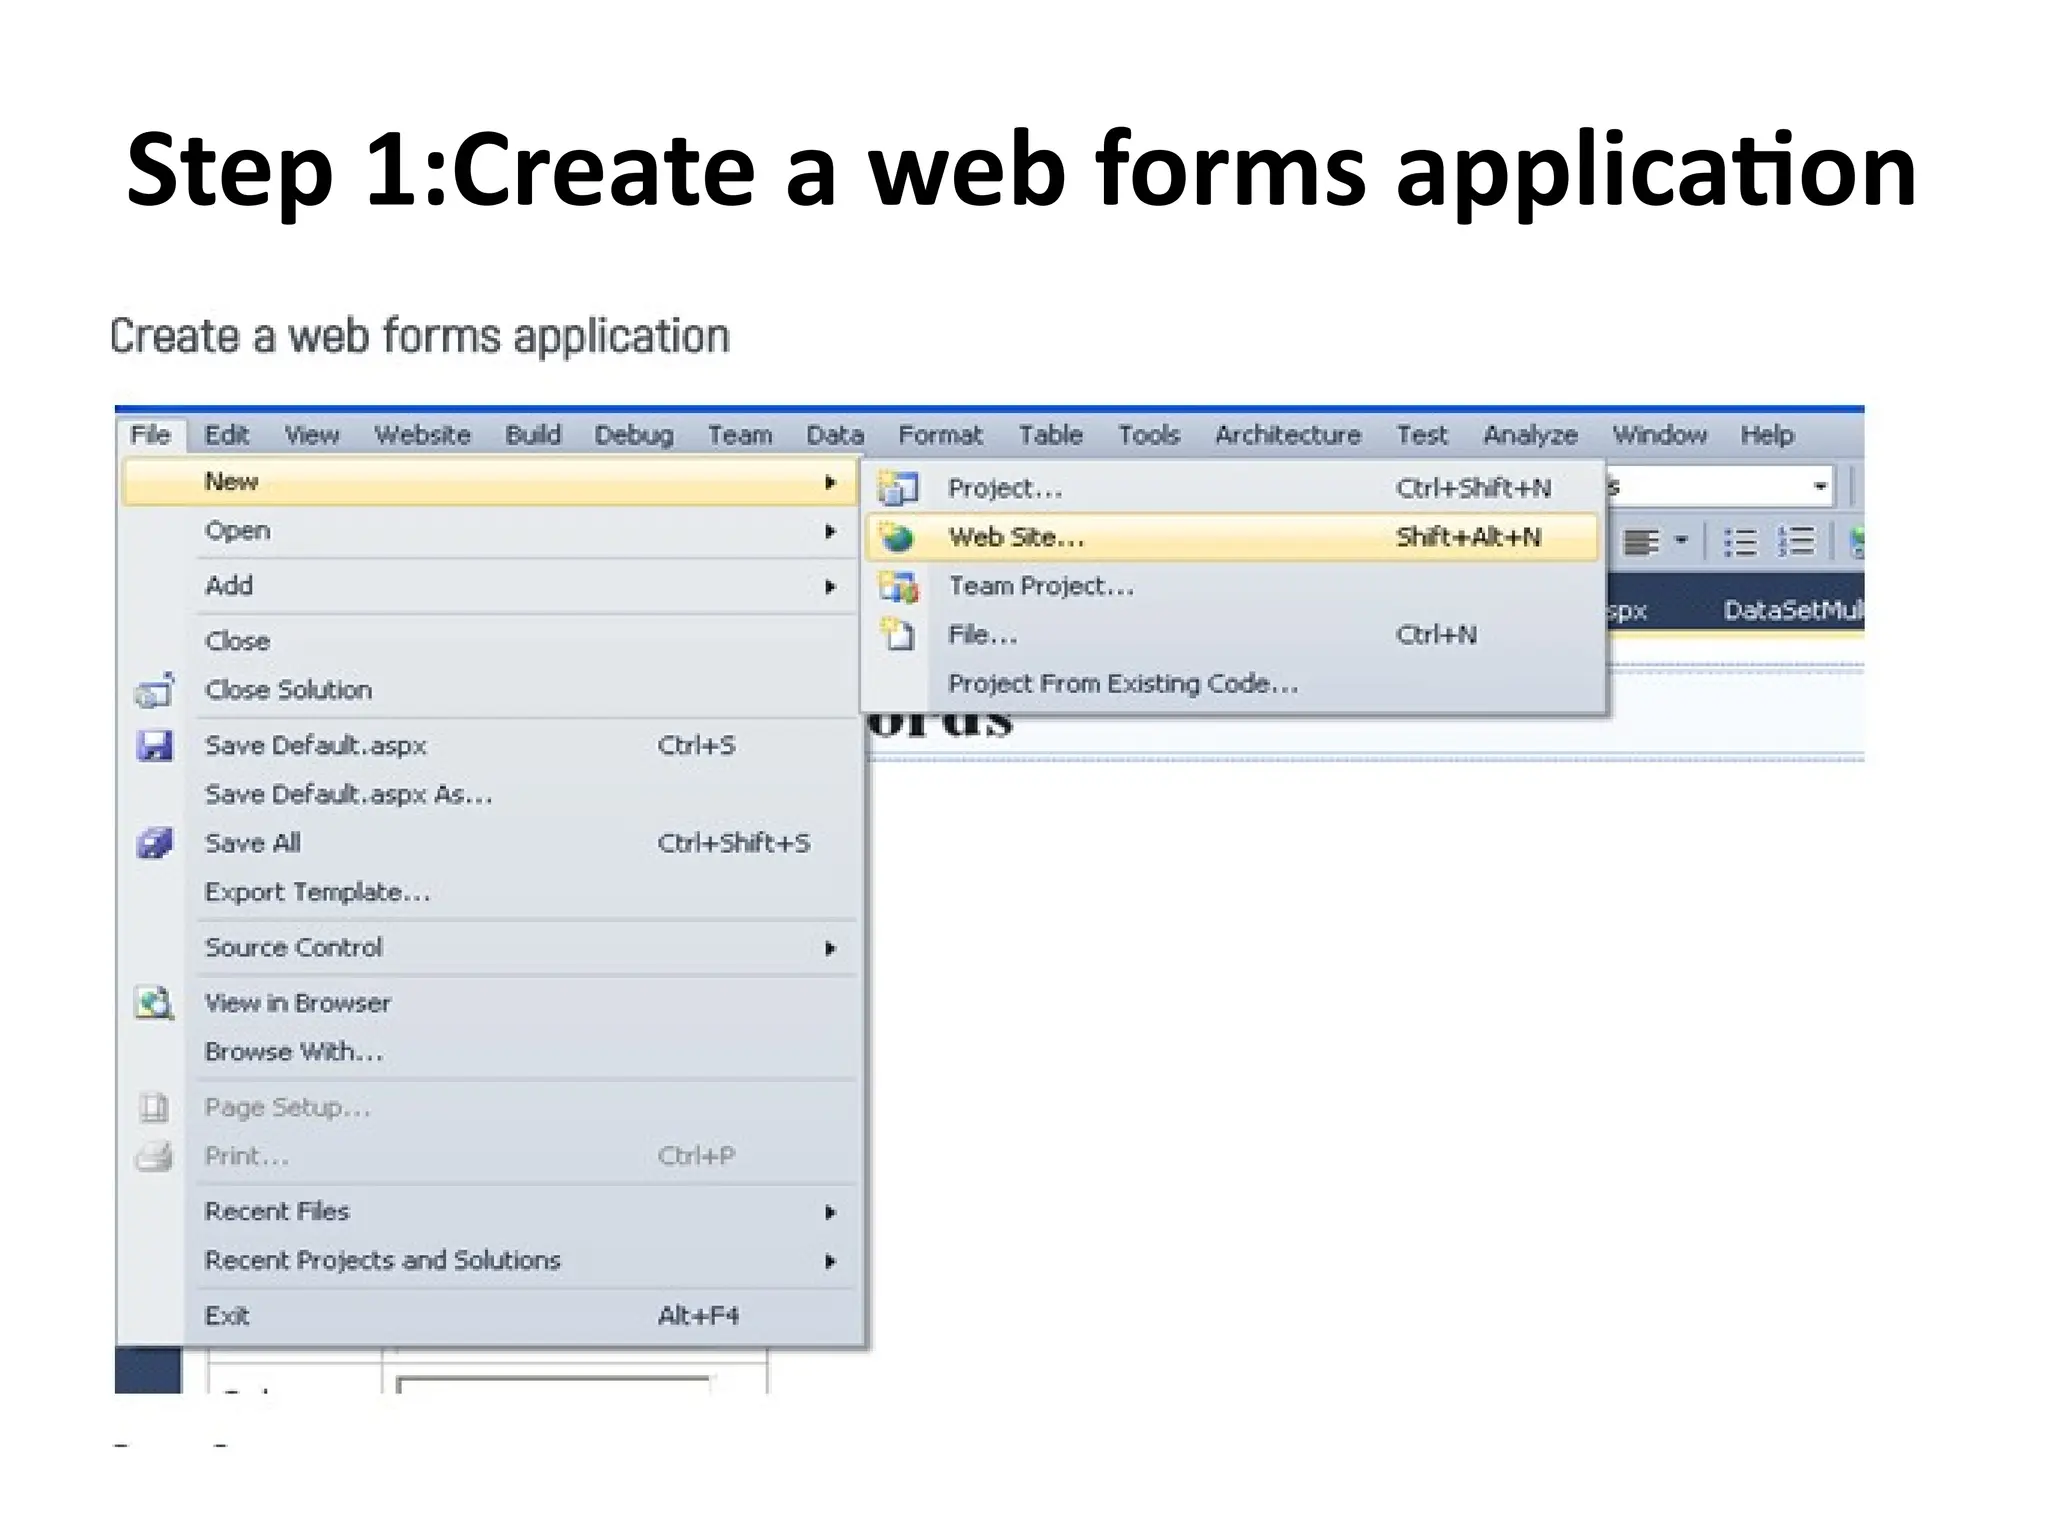Switch to the DataSetMul document tab

coord(1792,610)
